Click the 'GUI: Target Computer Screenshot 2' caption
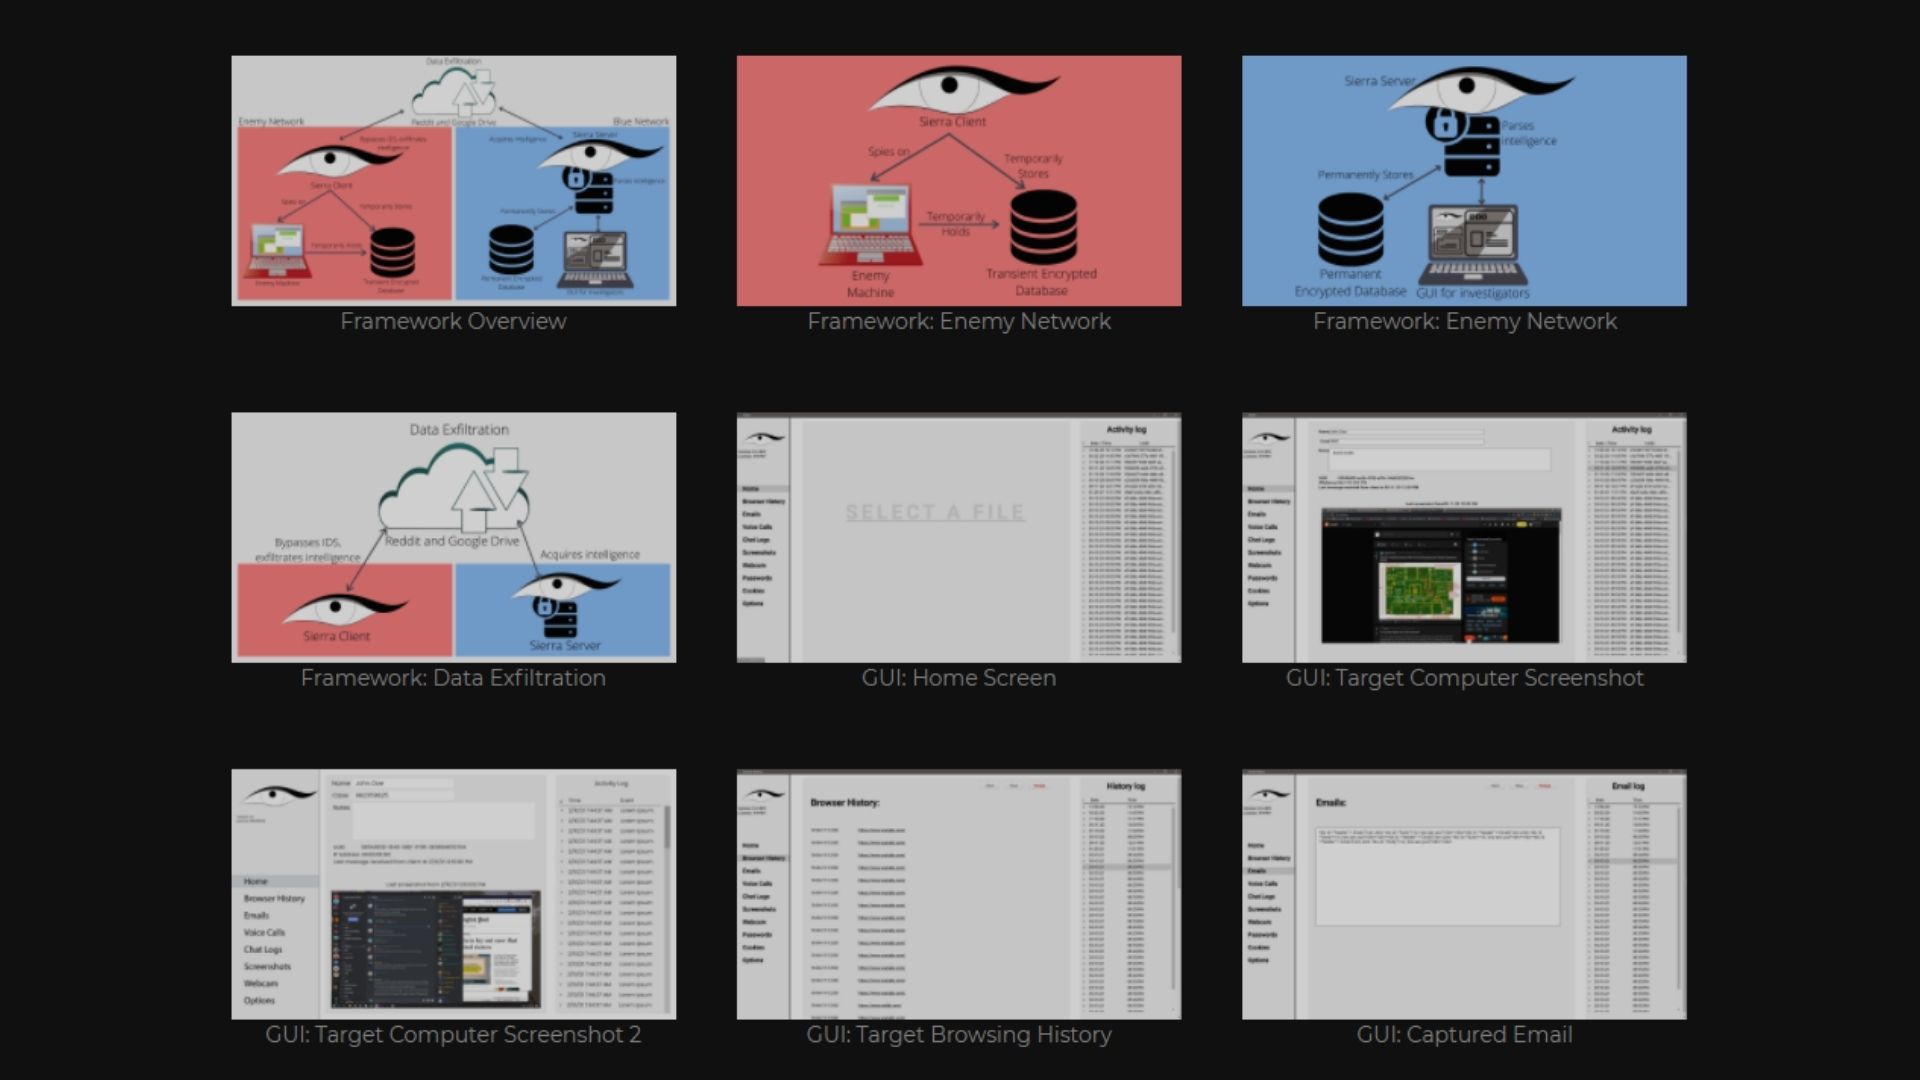The width and height of the screenshot is (1920, 1080). click(x=453, y=1035)
